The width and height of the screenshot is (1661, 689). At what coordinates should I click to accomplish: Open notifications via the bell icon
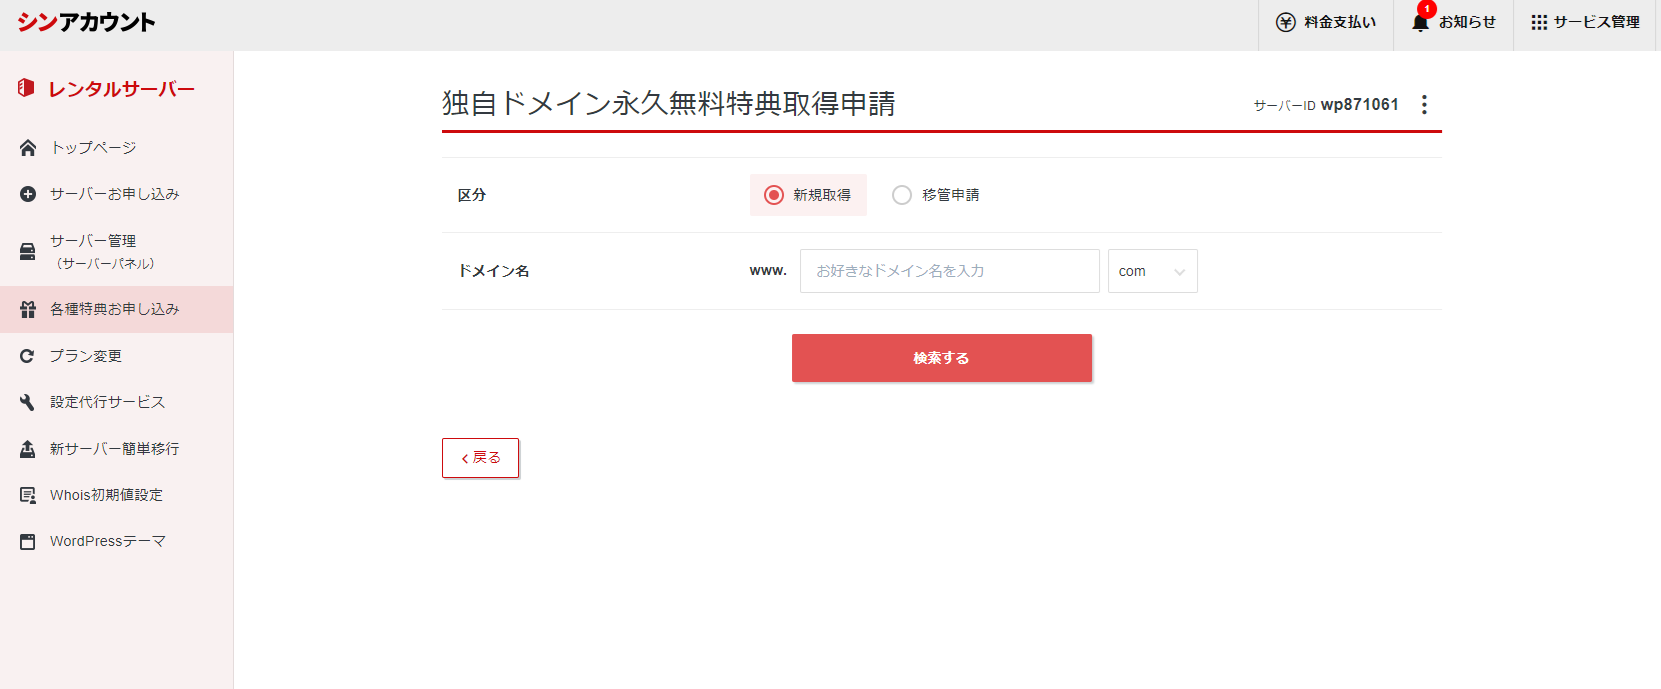coord(1420,22)
